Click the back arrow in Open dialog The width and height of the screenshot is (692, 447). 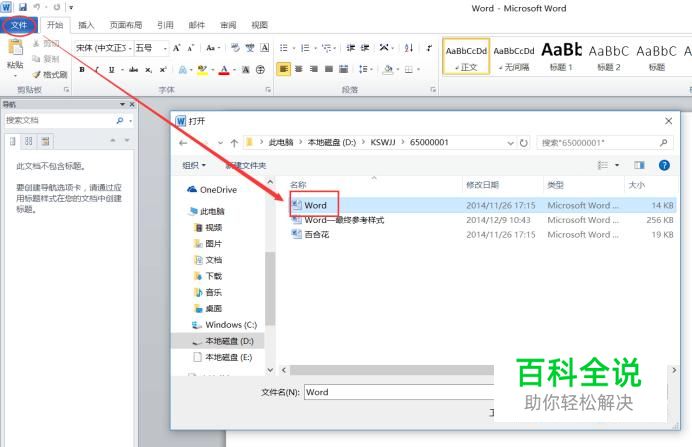(x=183, y=143)
